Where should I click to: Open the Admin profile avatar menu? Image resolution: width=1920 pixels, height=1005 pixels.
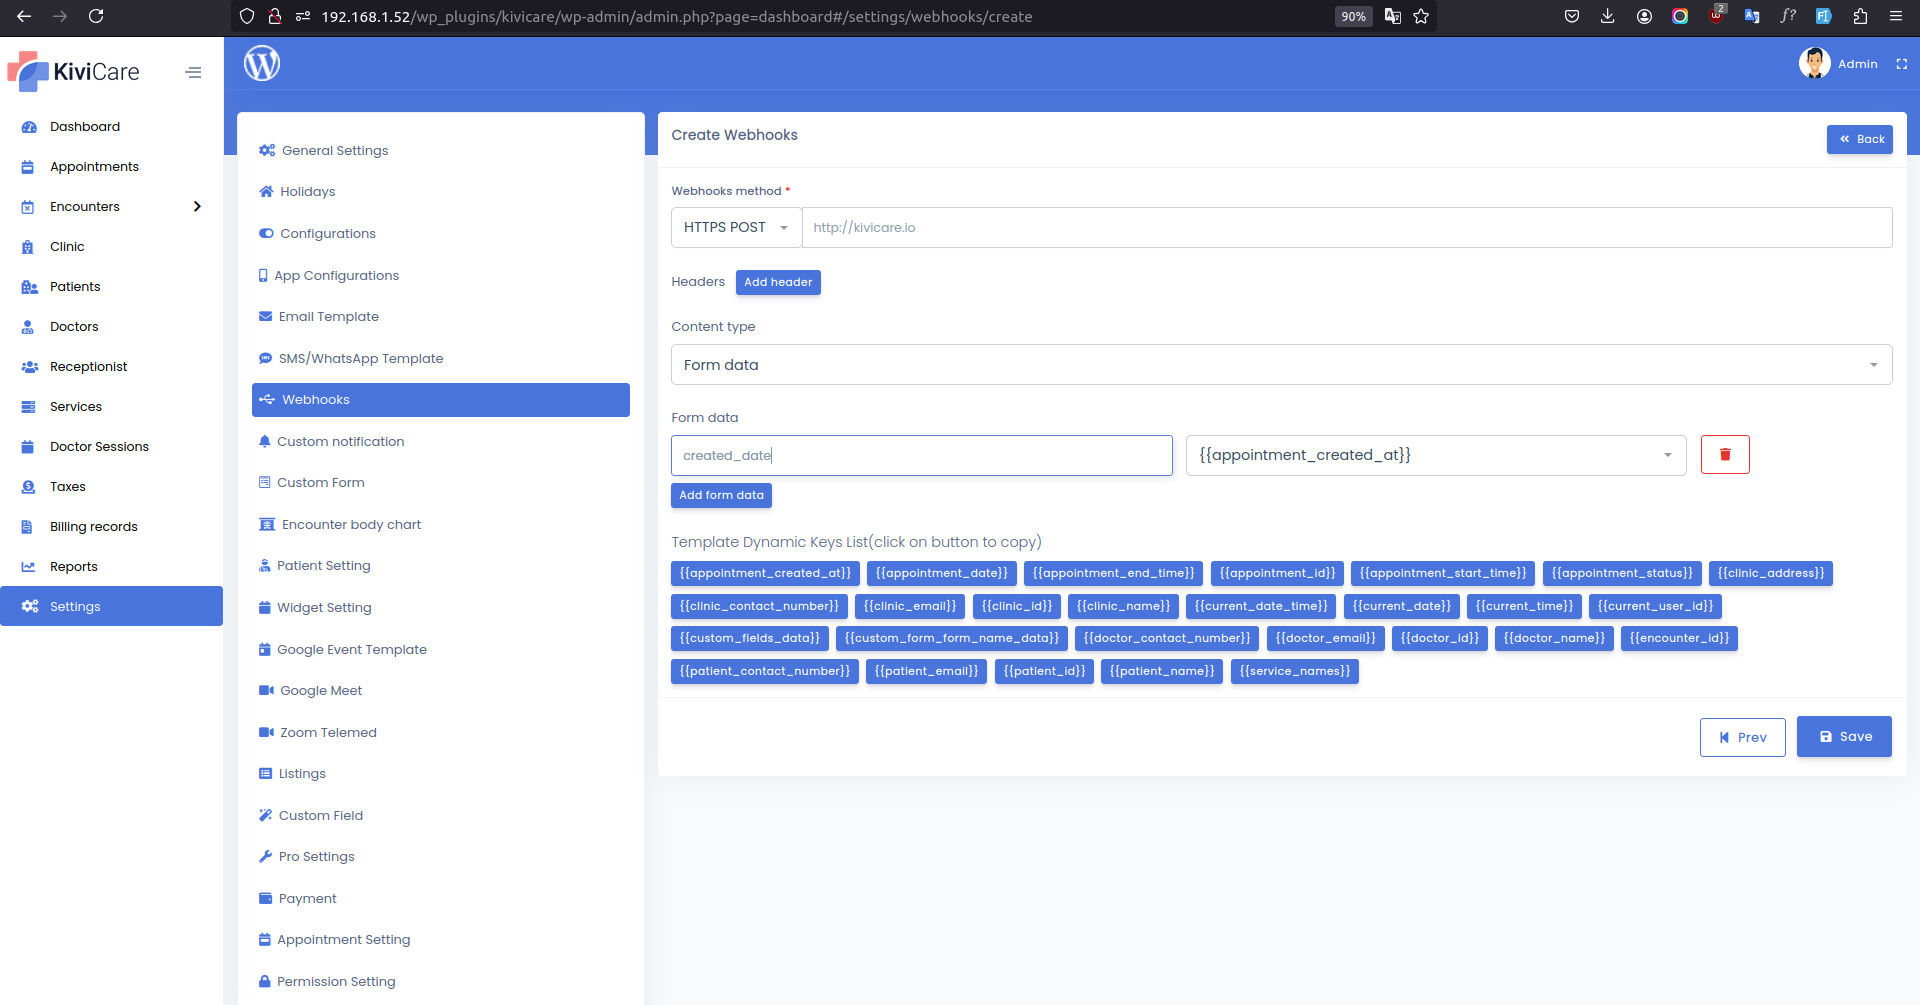(x=1815, y=62)
